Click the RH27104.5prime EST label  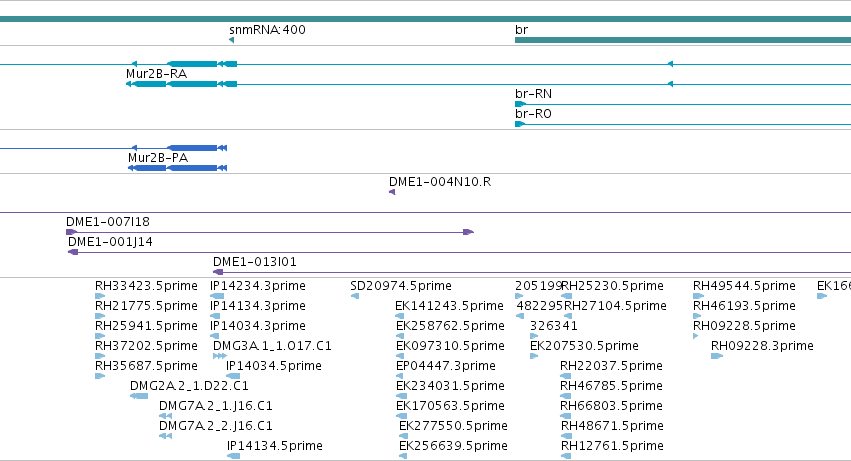[x=615, y=306]
